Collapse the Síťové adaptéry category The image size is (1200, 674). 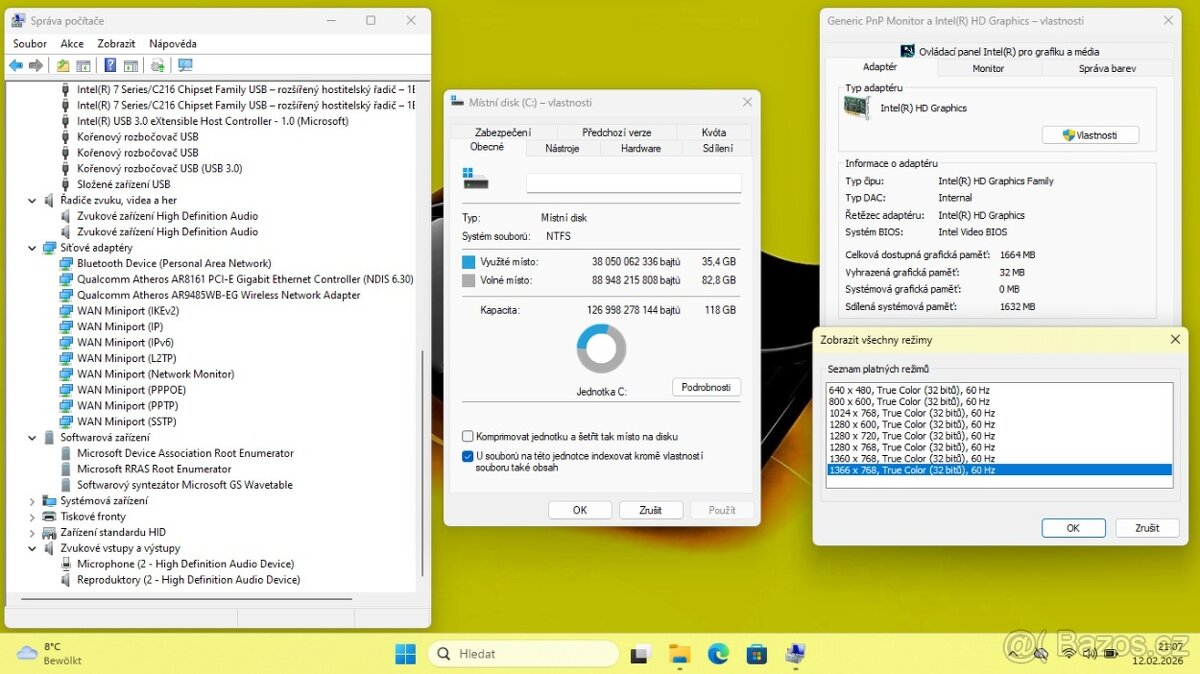32,247
